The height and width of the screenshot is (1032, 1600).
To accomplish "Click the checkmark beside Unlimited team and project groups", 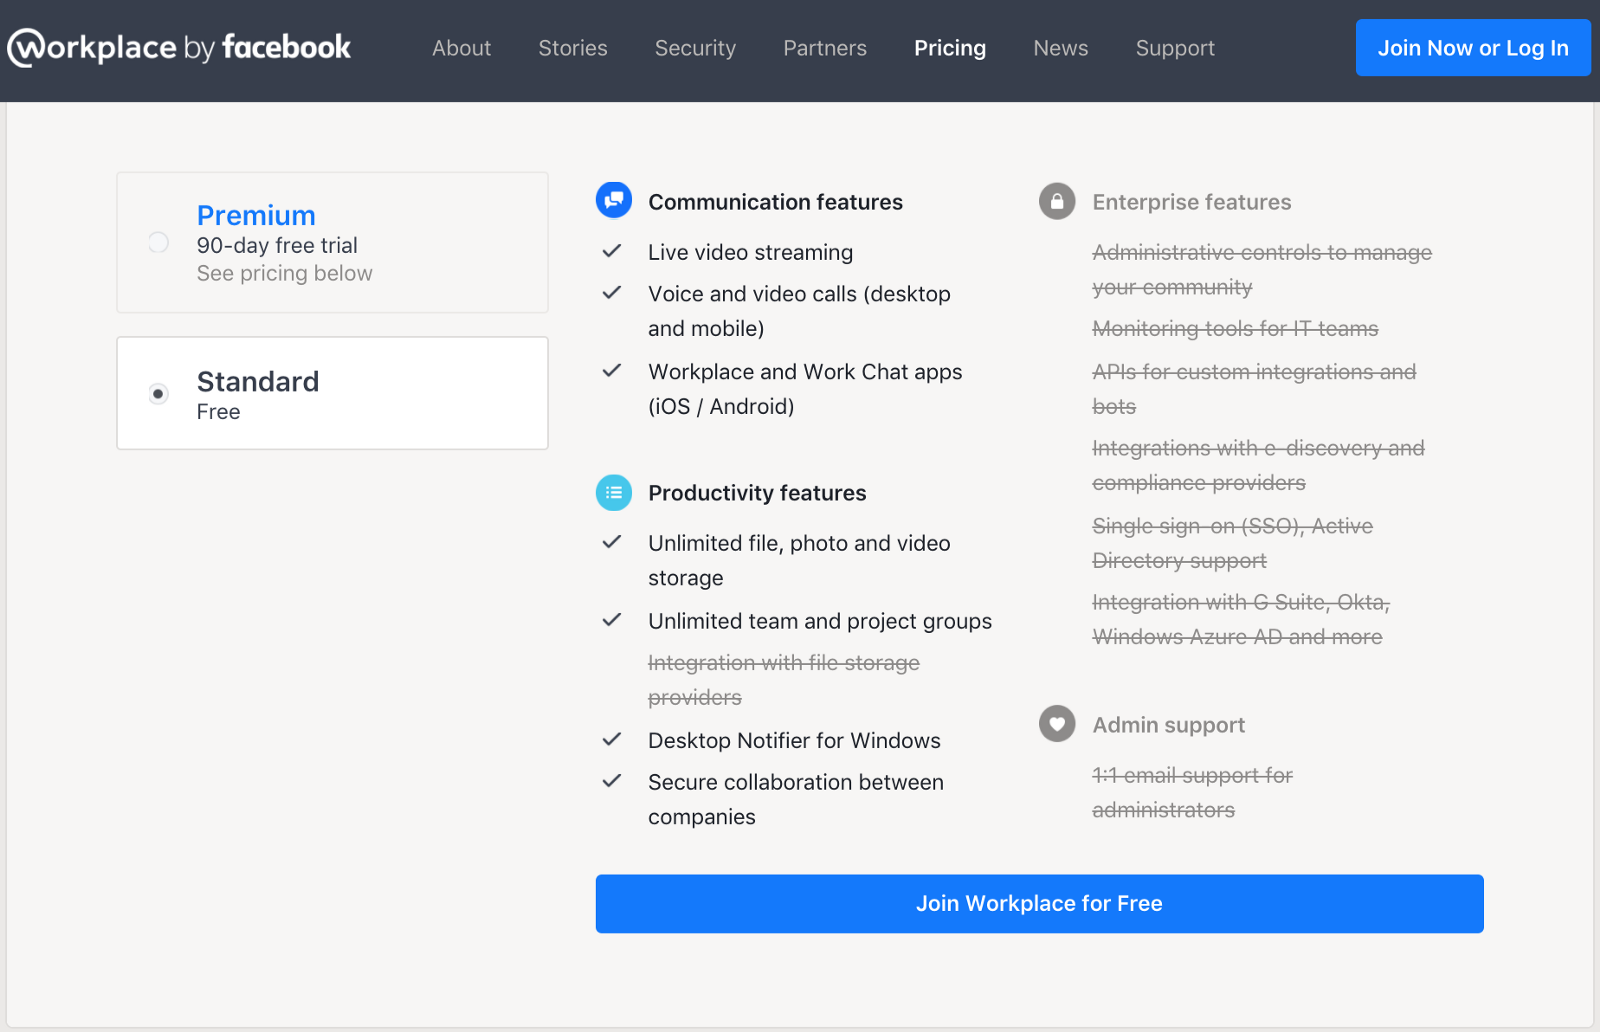I will point(612,620).
